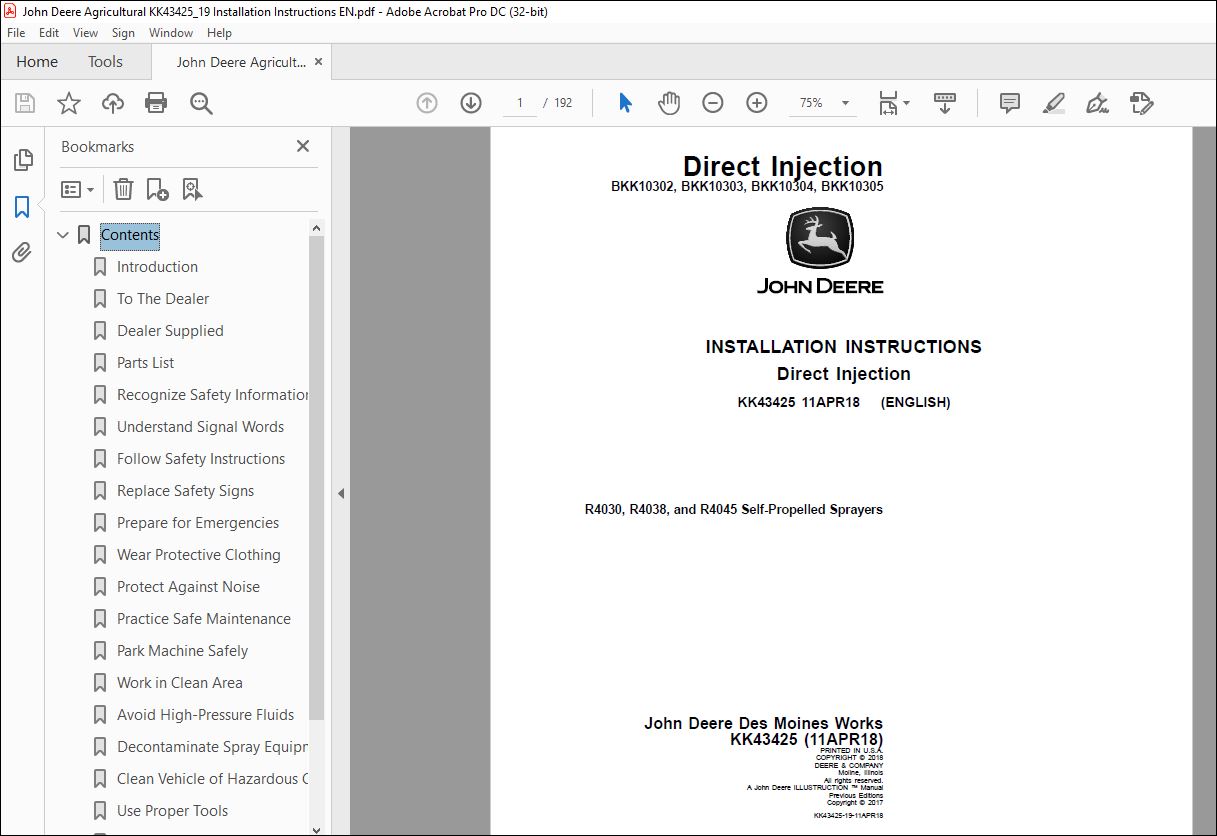Click the stamp share tool icon
Viewport: 1217px width, 836px height.
click(x=1141, y=103)
